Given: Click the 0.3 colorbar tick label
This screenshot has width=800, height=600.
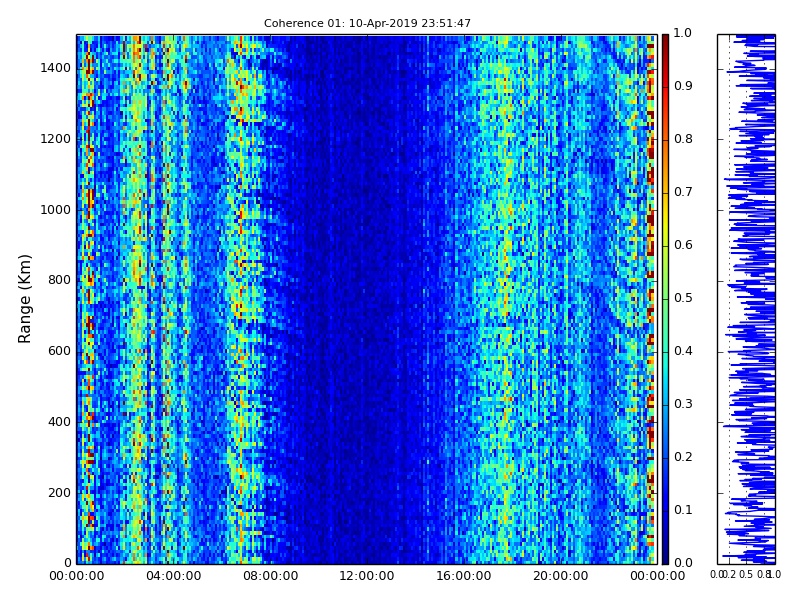Looking at the screenshot, I should click(683, 405).
